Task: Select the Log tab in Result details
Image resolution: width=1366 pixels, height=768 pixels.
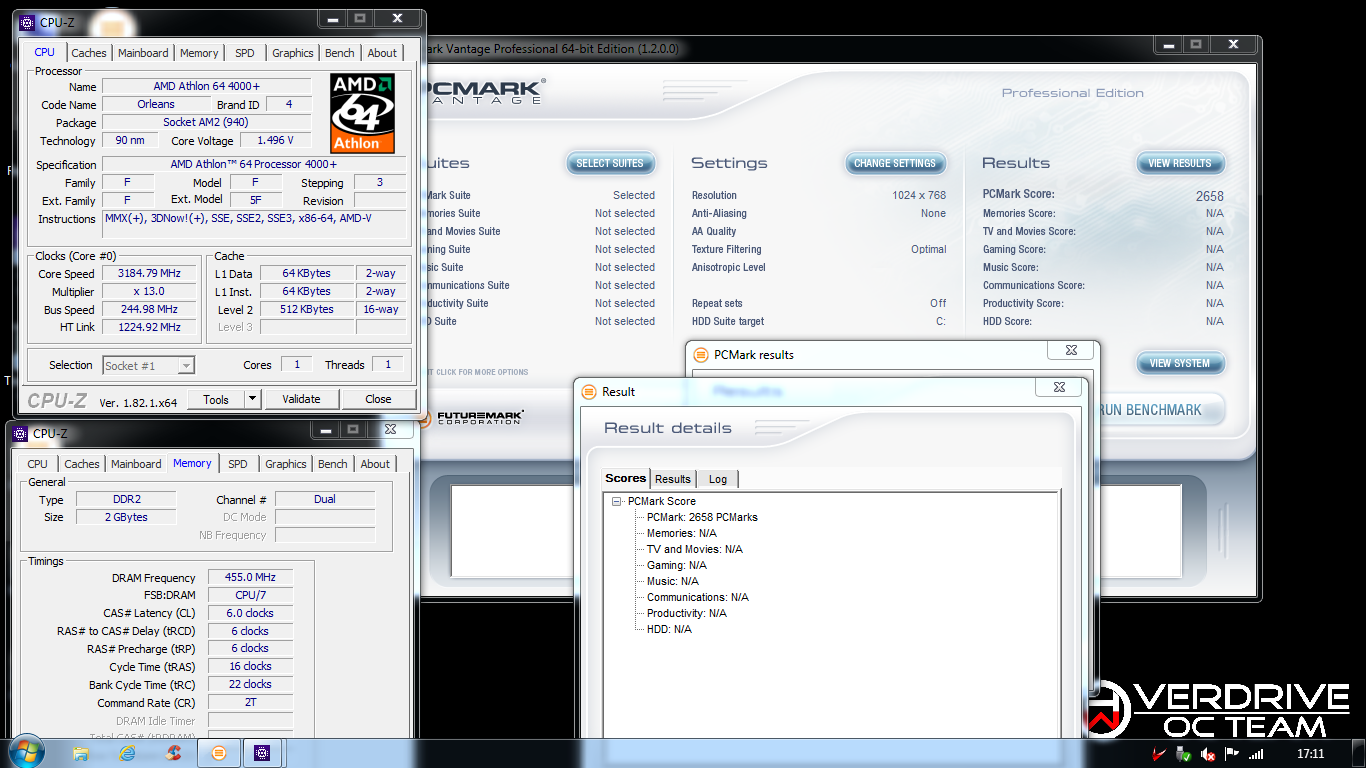Action: [718, 479]
